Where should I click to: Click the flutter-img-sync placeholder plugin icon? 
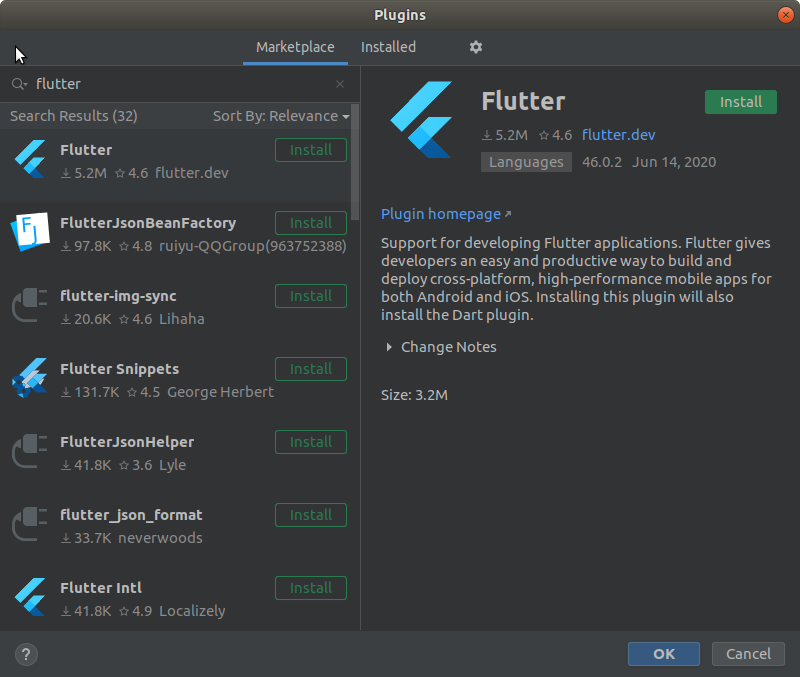pos(29,304)
